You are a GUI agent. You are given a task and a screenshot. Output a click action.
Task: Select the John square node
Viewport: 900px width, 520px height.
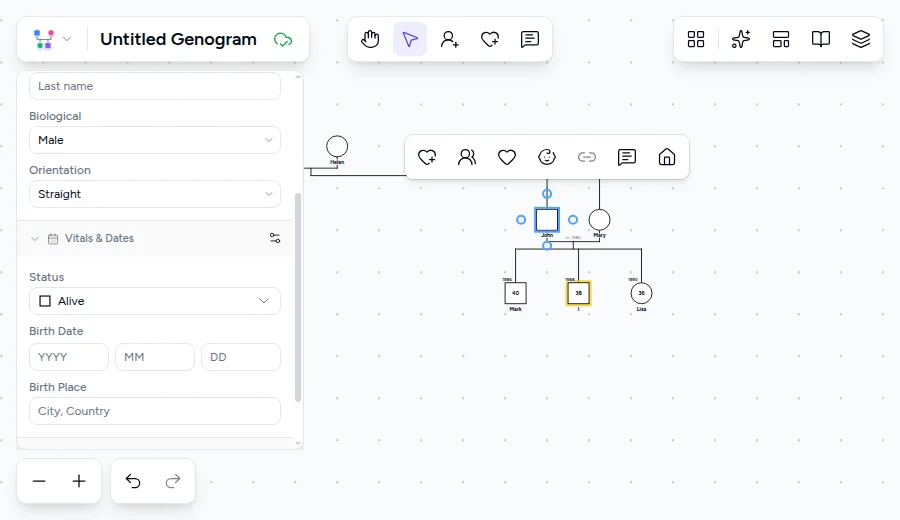[x=547, y=220]
